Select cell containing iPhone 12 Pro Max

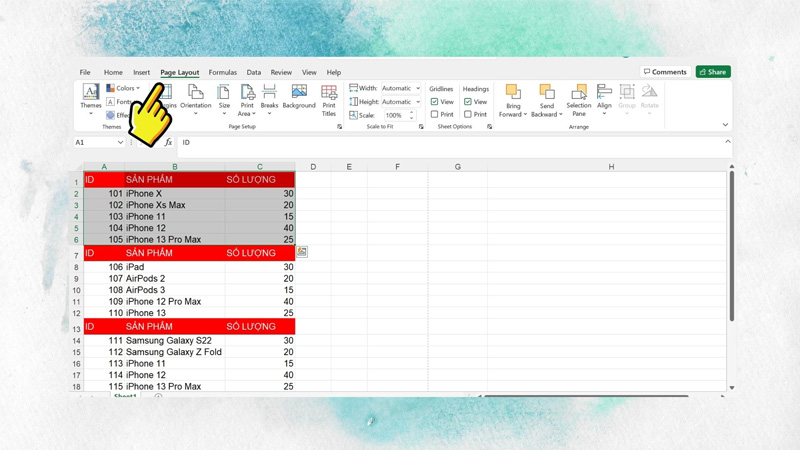[174, 302]
